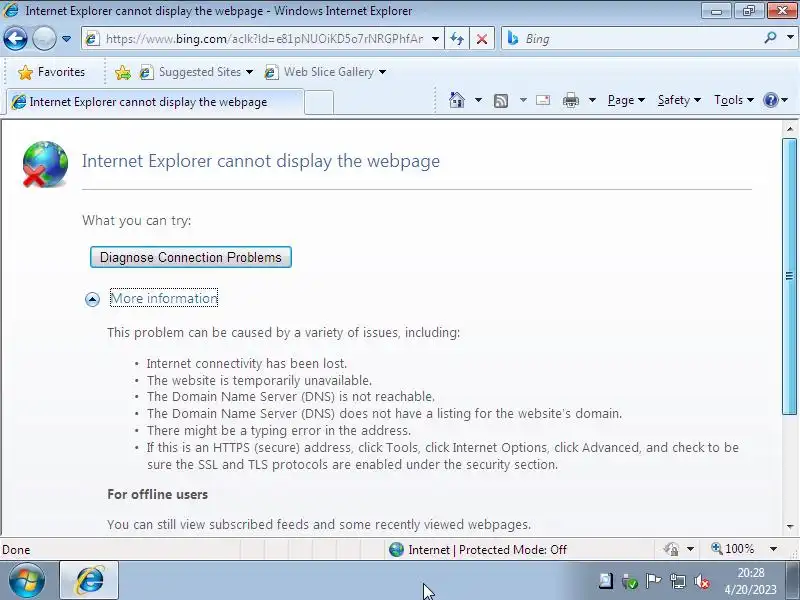This screenshot has width=800, height=600.
Task: Click 'Internet connectivity has been lost.' text
Action: [246, 363]
